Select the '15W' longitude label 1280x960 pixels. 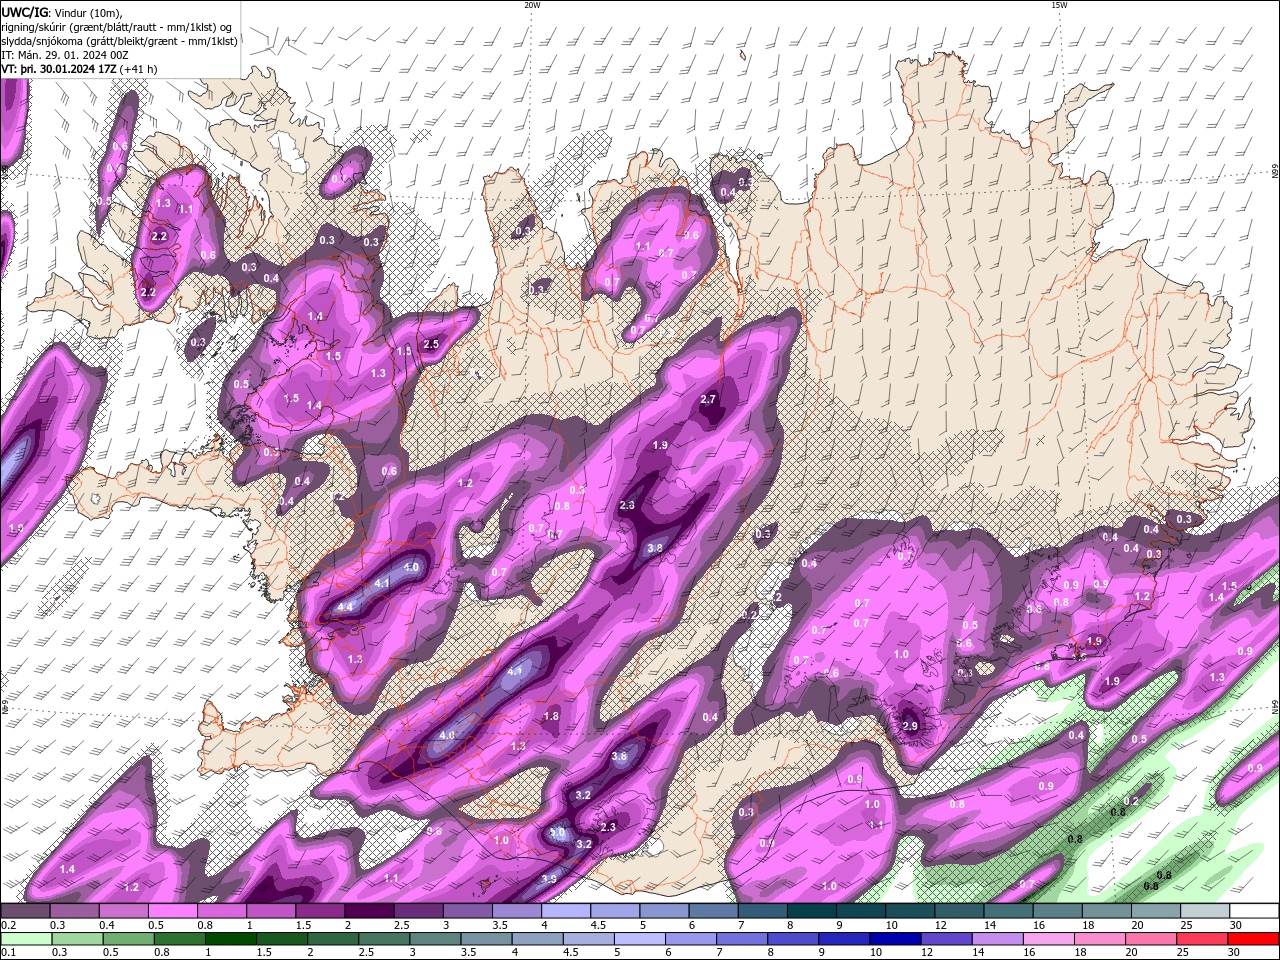[x=1059, y=5]
